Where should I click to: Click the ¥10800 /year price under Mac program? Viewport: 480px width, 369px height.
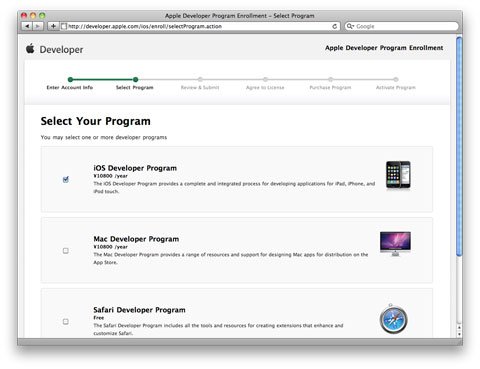[x=110, y=247]
